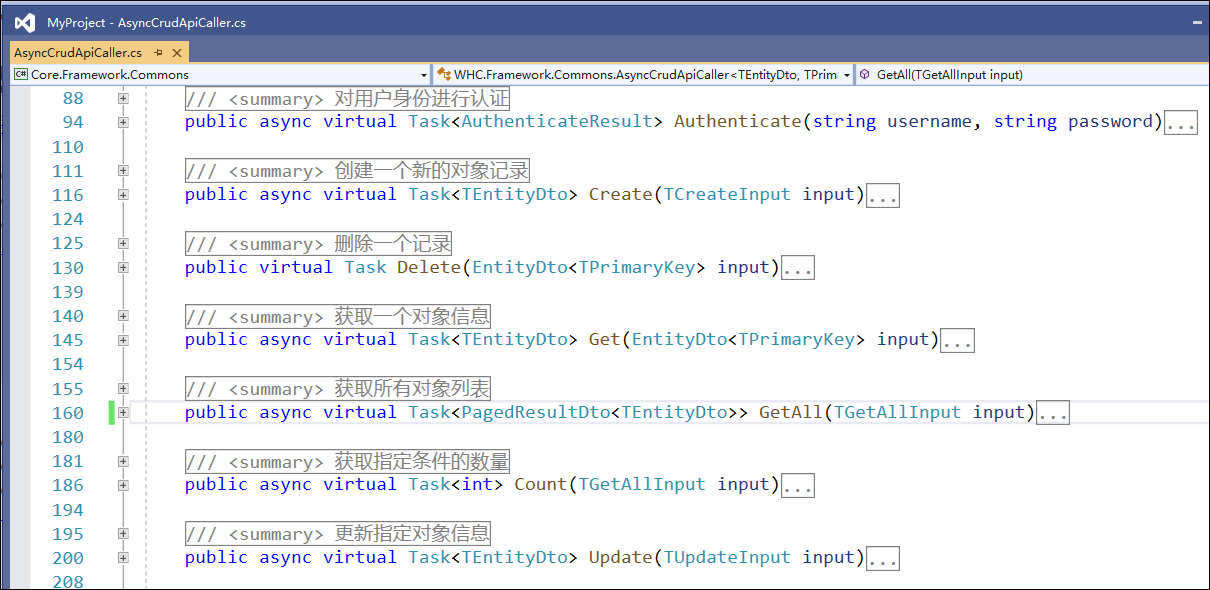Click the collapsed summary '删除一个记录'

(318, 243)
